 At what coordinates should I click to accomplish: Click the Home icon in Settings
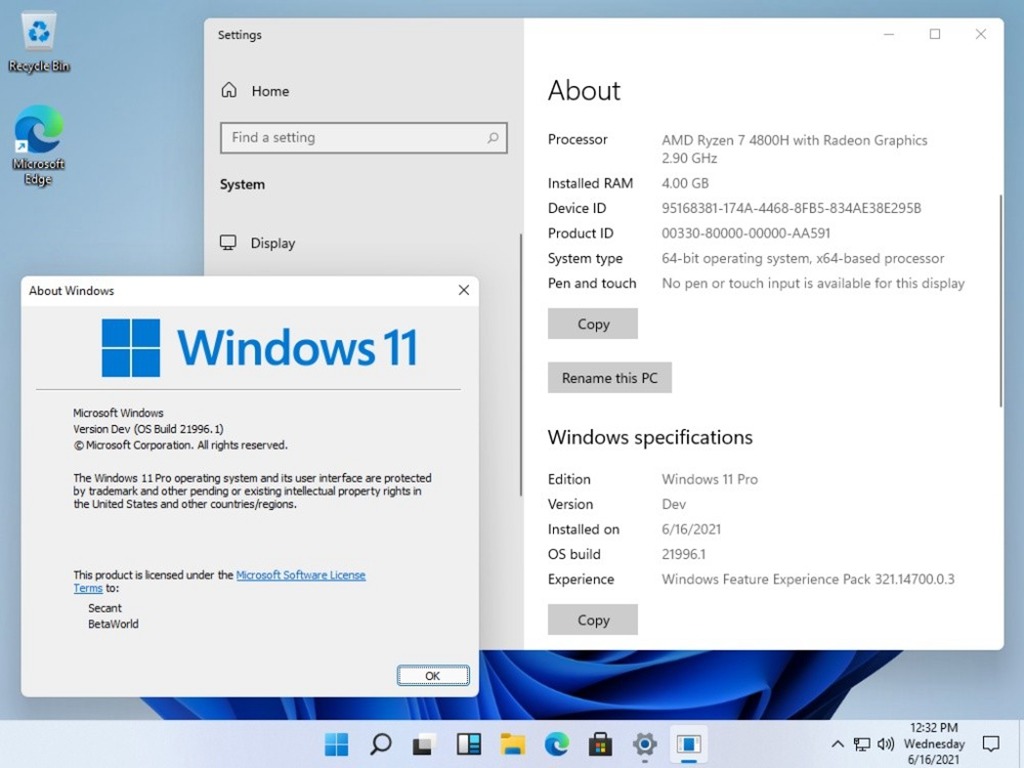(229, 90)
